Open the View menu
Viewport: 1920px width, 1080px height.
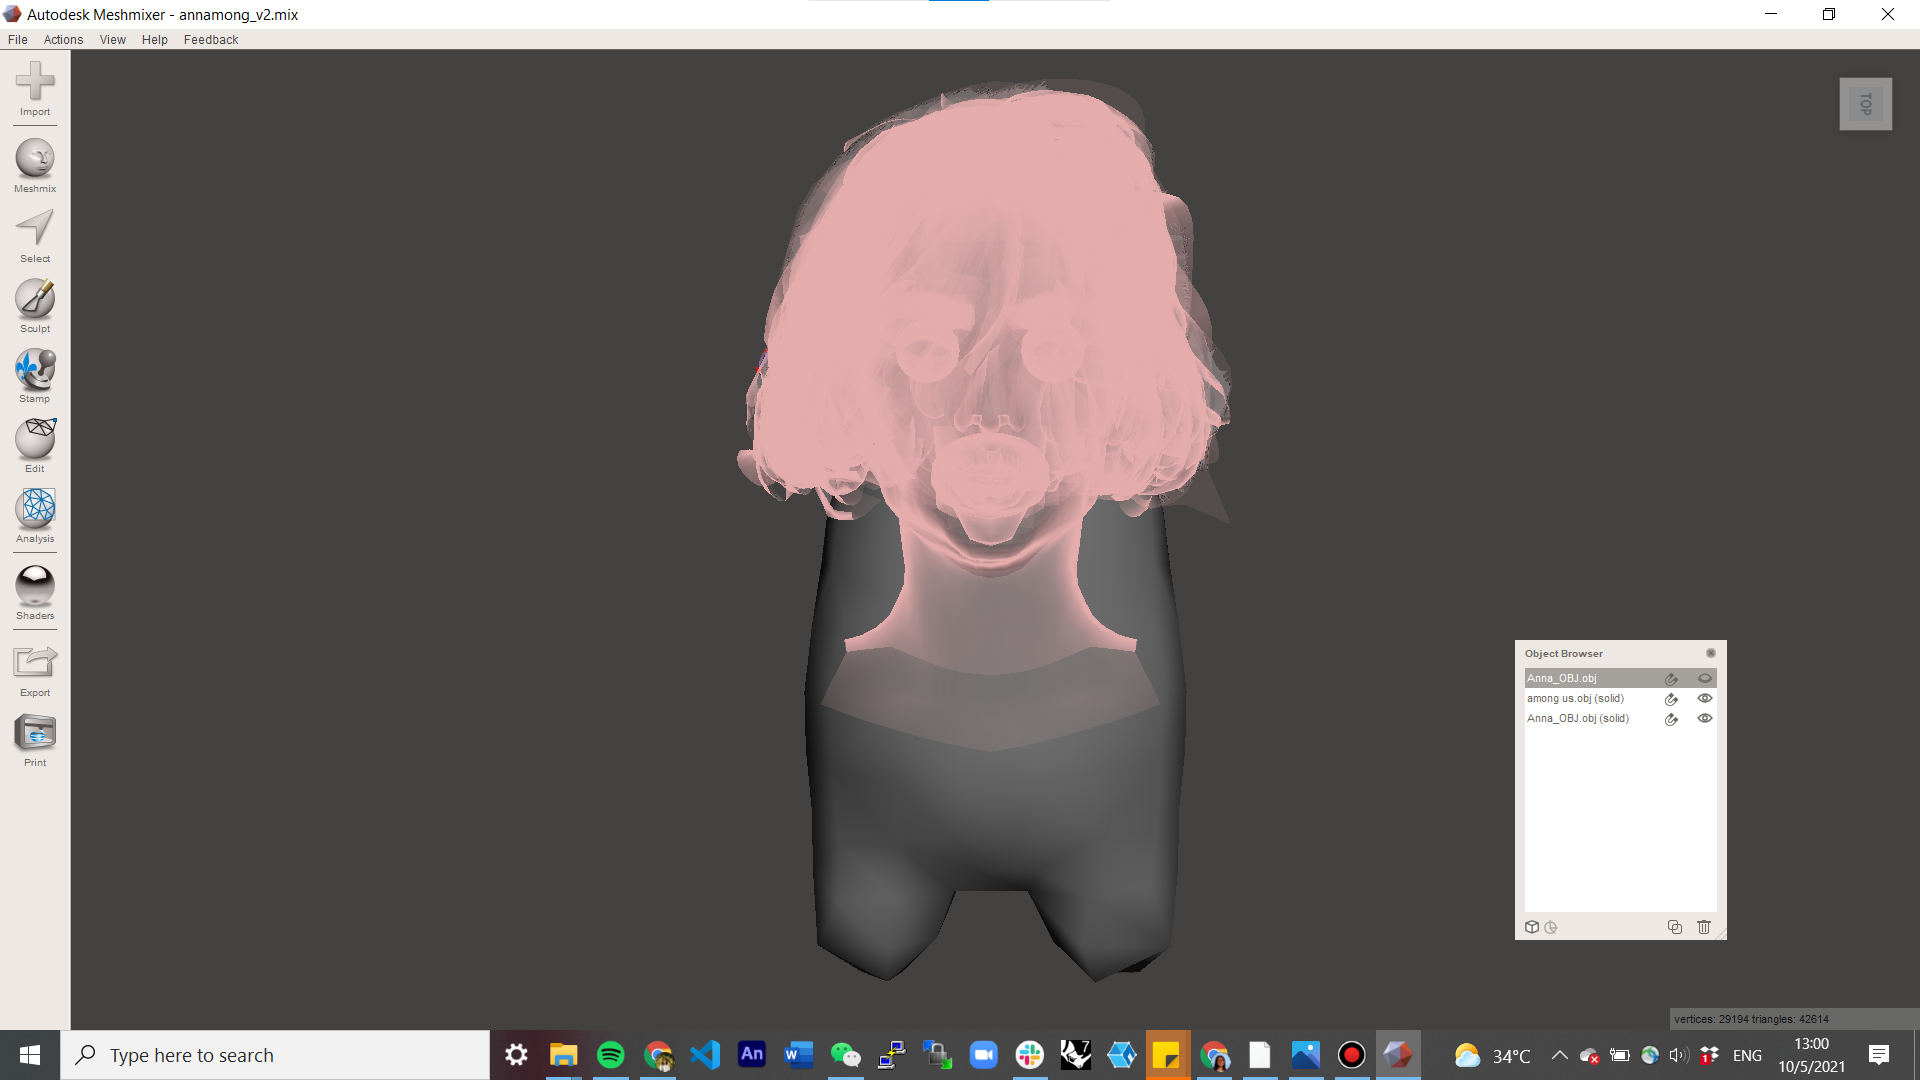tap(113, 40)
